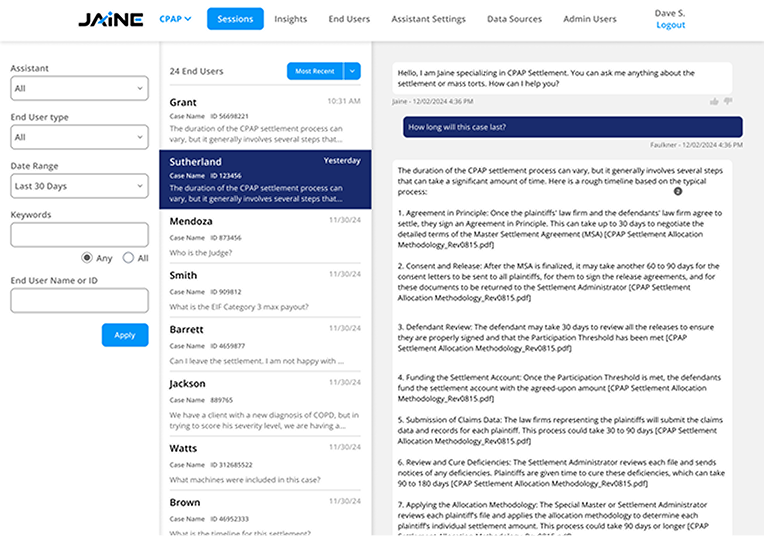Click the 'Jaine - 12/02/2024 4:36 PM' timestamp
This screenshot has height=536, width=764.
(x=433, y=101)
